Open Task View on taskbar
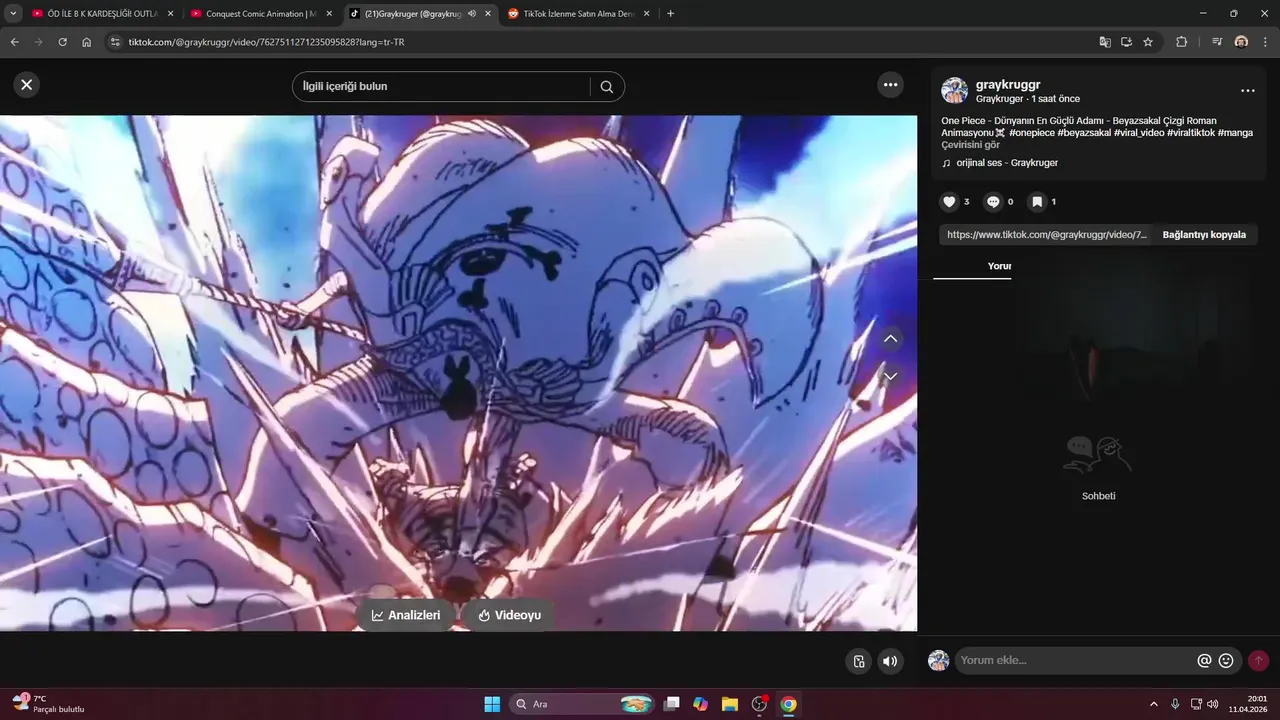1280x720 pixels. 672,704
